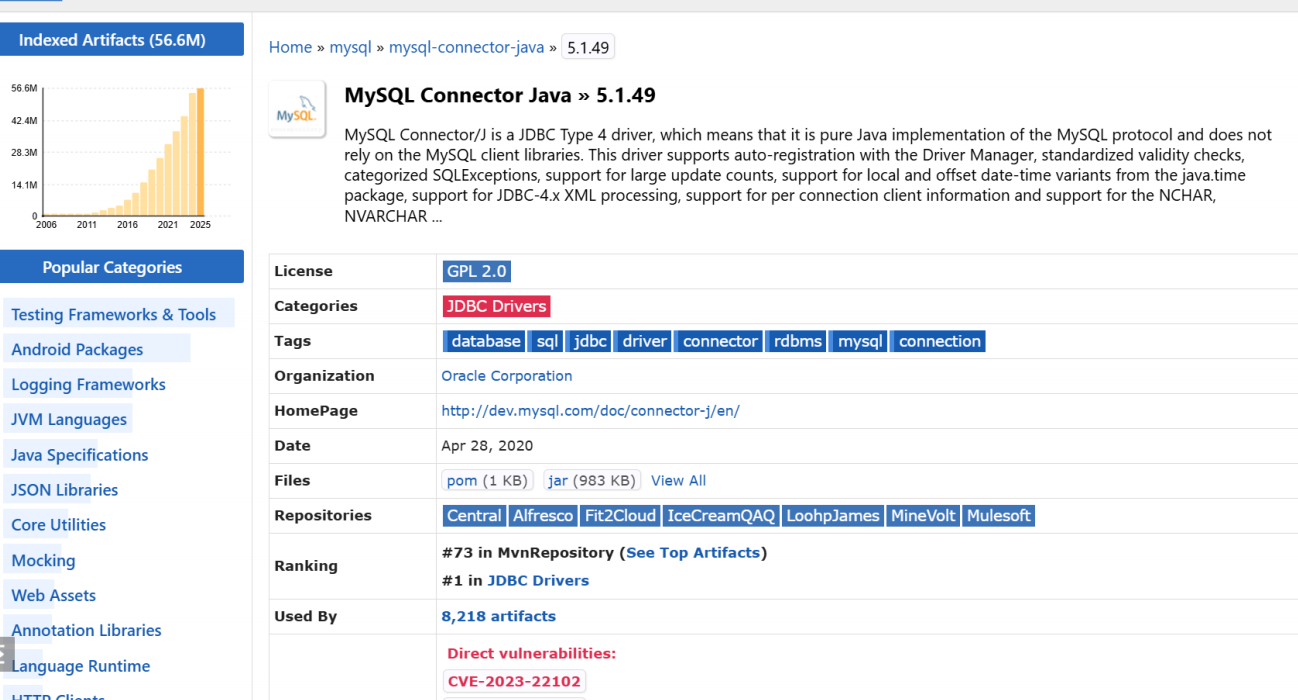The image size is (1298, 700).
Task: Visit the dev.mysql.com connector-j homepage link
Action: (x=590, y=411)
